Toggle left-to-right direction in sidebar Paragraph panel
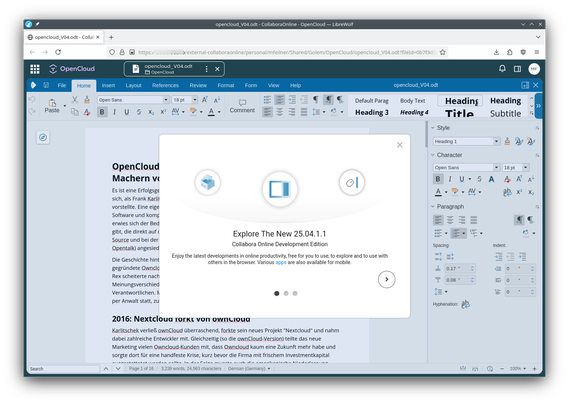569x405 pixels. tap(519, 220)
